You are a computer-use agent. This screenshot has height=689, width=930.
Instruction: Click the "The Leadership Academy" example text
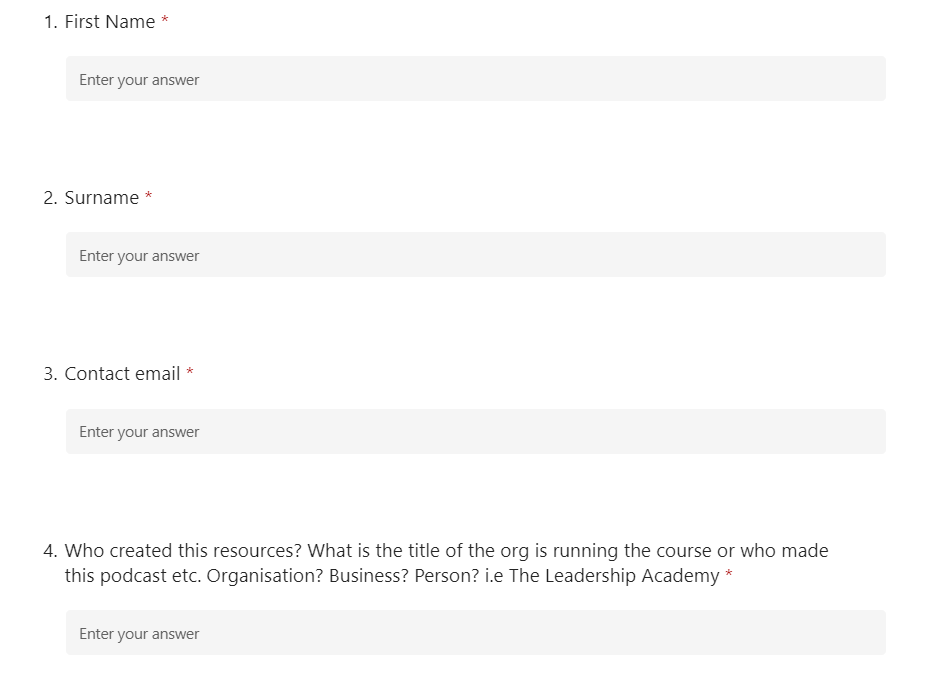[x=614, y=576]
